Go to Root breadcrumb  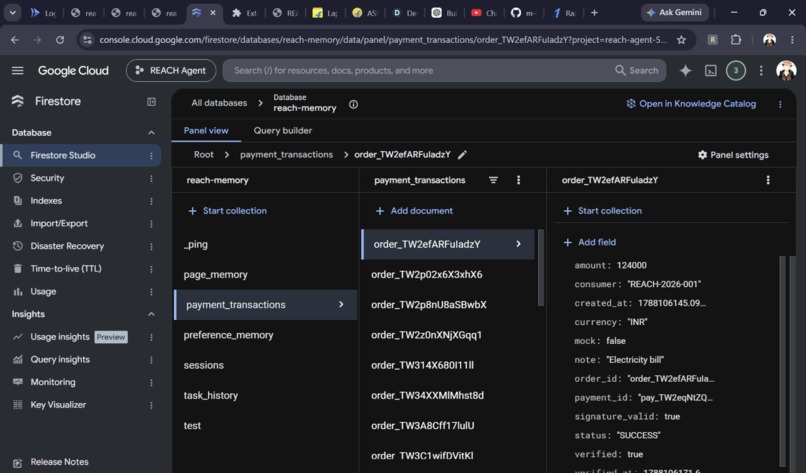tap(204, 154)
